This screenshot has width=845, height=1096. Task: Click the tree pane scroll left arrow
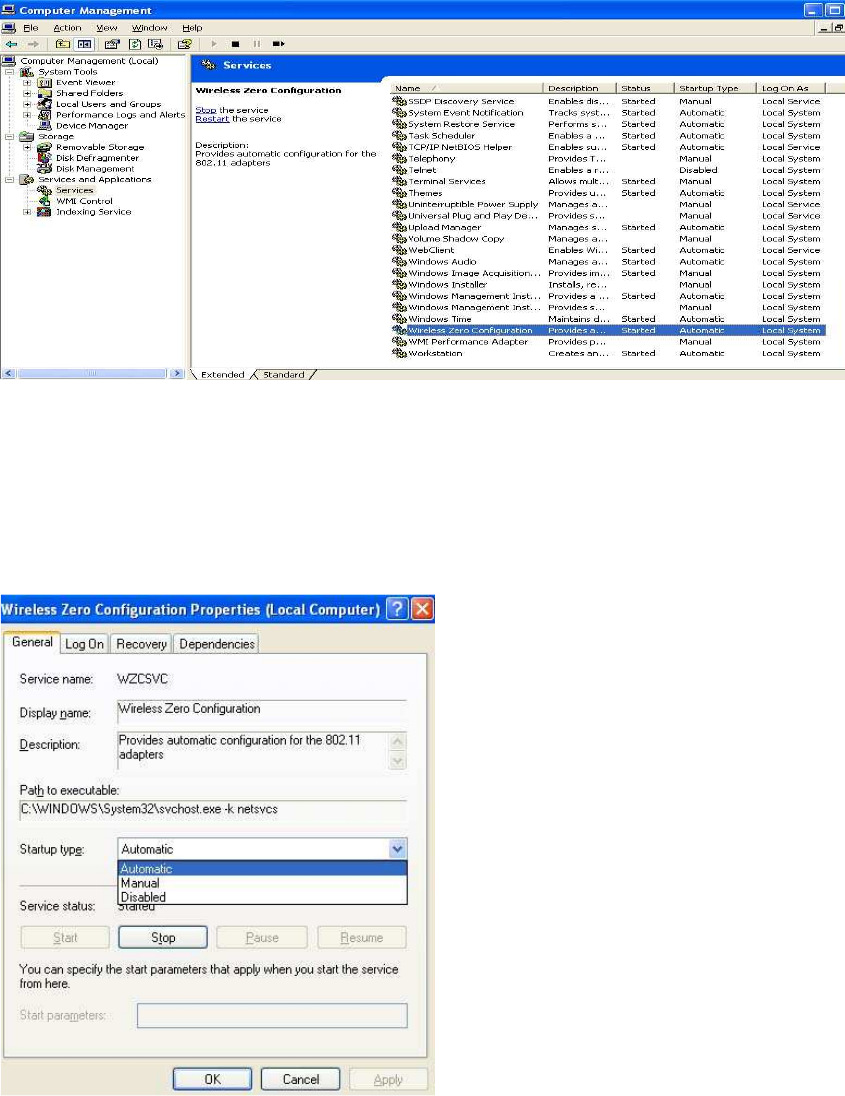tap(8, 374)
